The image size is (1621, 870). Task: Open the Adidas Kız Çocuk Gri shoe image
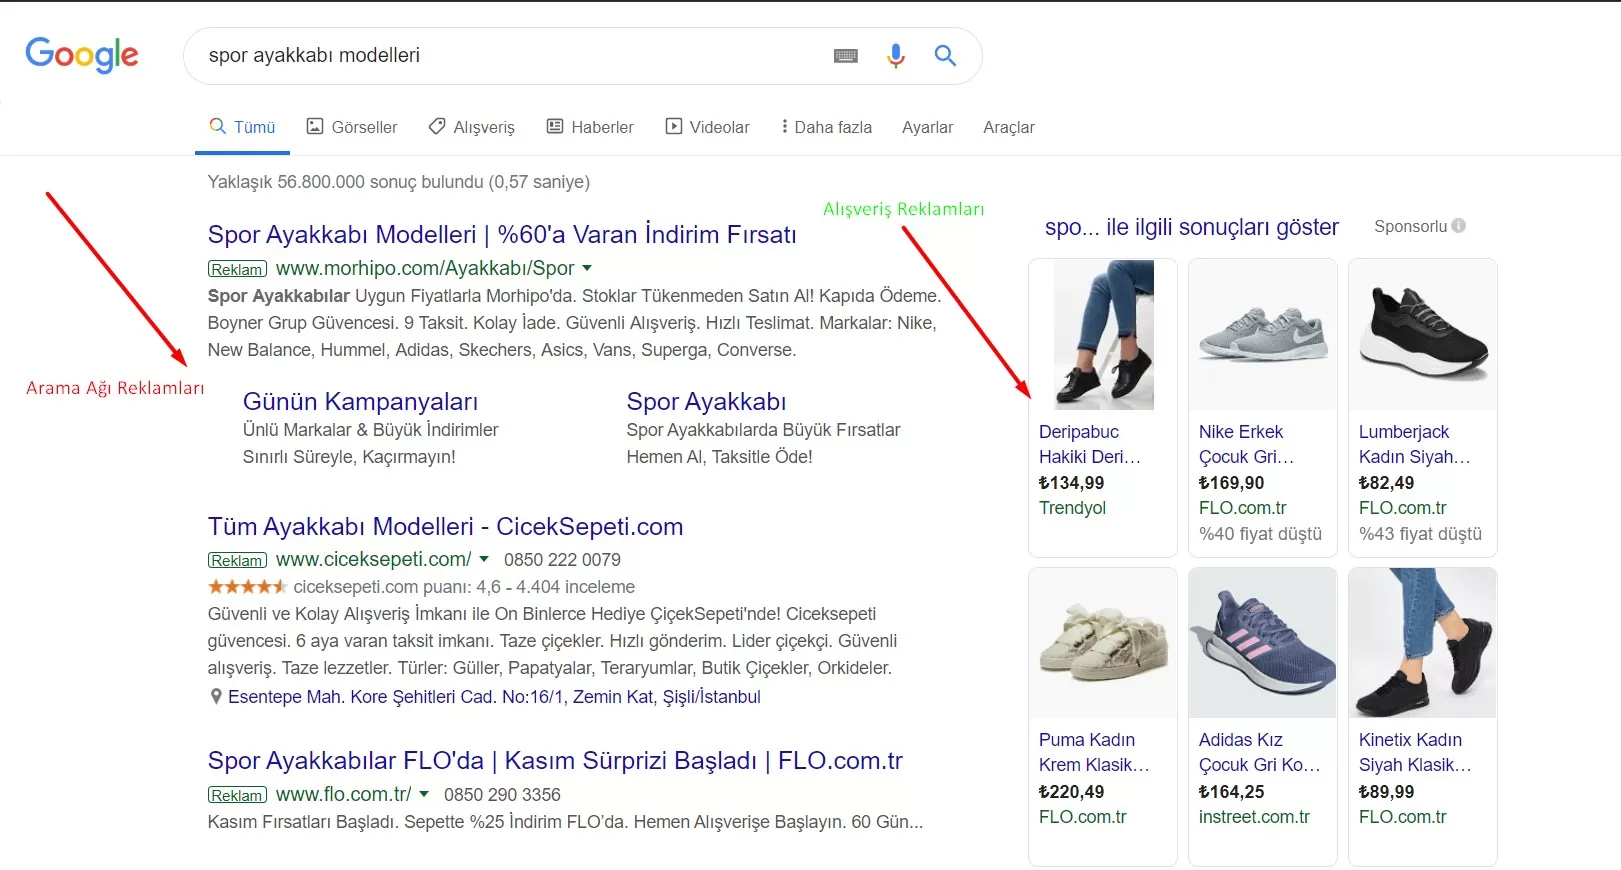pyautogui.click(x=1263, y=643)
